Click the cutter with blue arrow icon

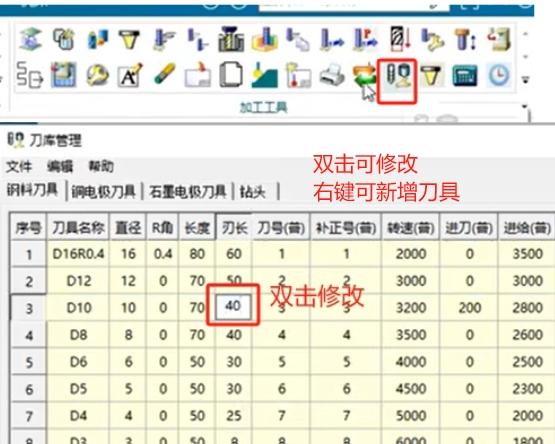pyautogui.click(x=332, y=39)
